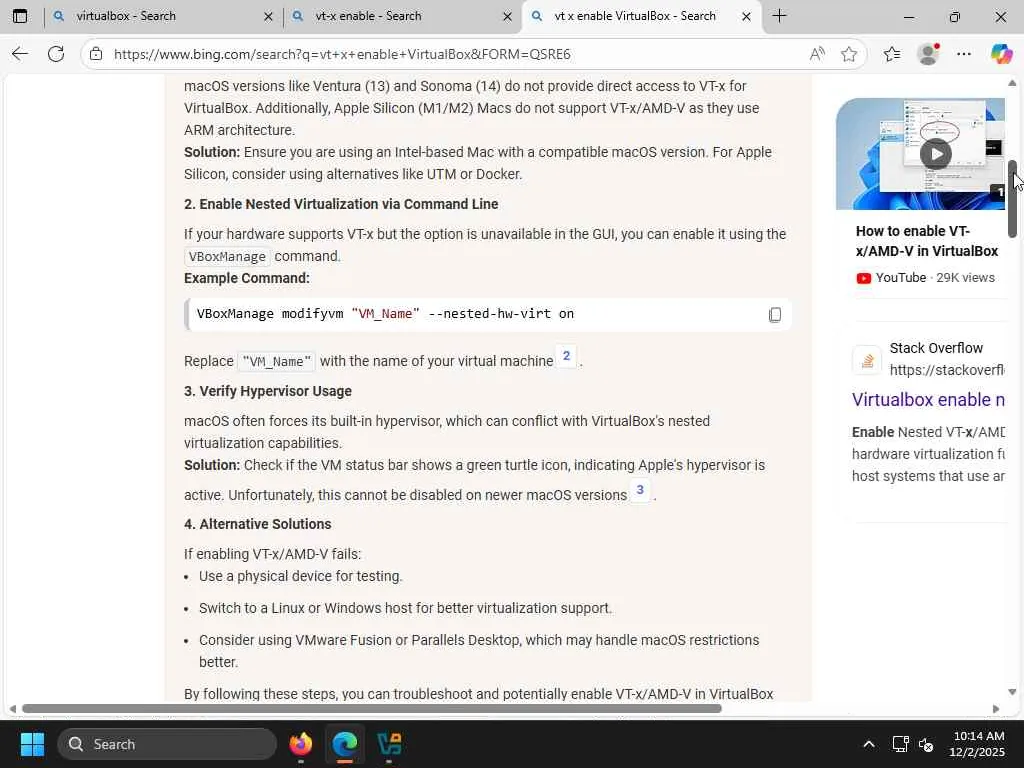Activate Read aloud icon in address bar
The height and width of the screenshot is (768, 1024).
pyautogui.click(x=816, y=54)
